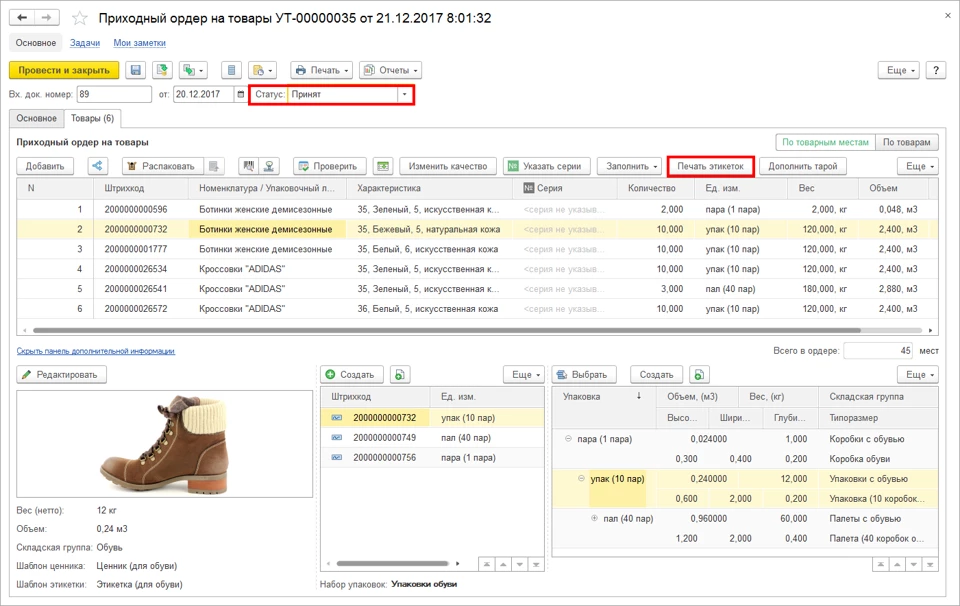Click the help question mark button
The image size is (960, 606).
[935, 70]
